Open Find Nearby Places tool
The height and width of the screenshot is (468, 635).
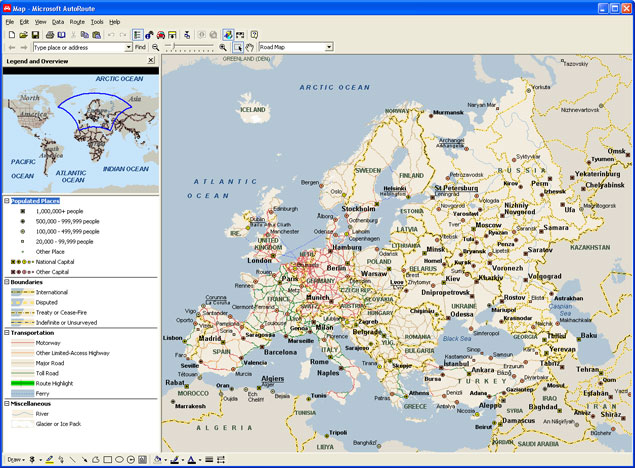click(x=149, y=35)
